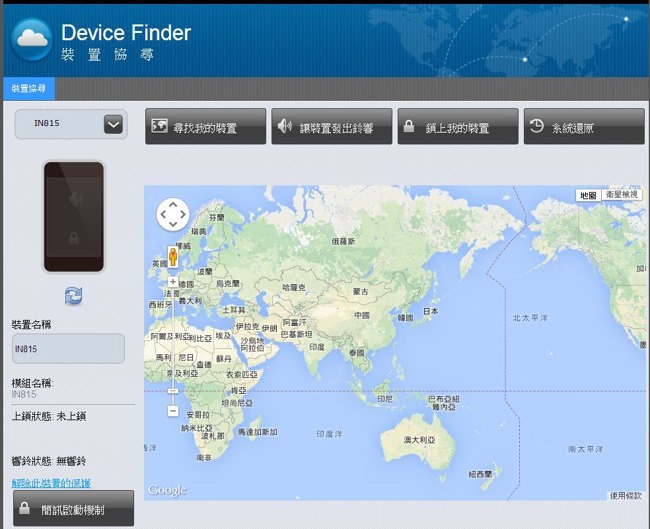This screenshot has height=529, width=650.
Task: Click the 泰國 label on map
Action: [357, 353]
